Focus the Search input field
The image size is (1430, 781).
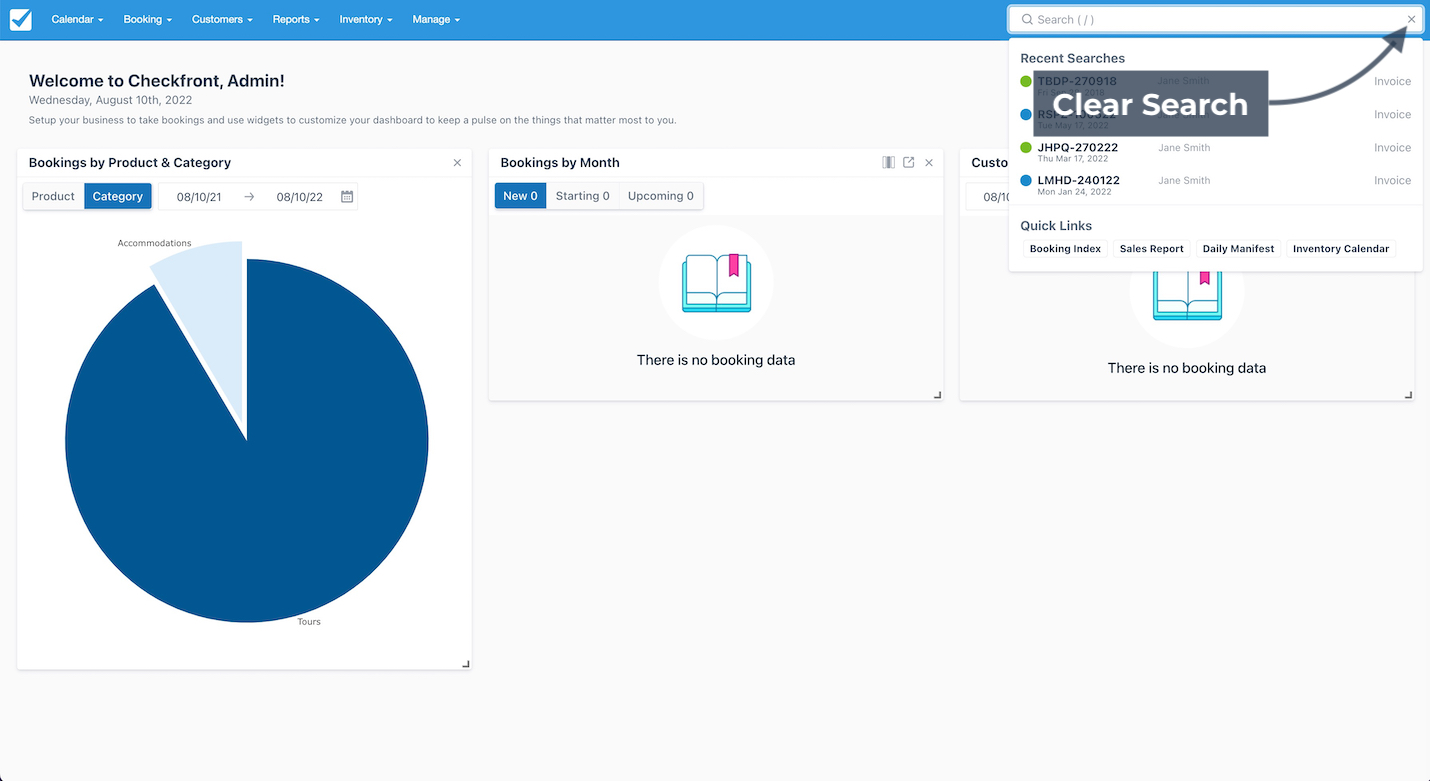click(x=1216, y=19)
